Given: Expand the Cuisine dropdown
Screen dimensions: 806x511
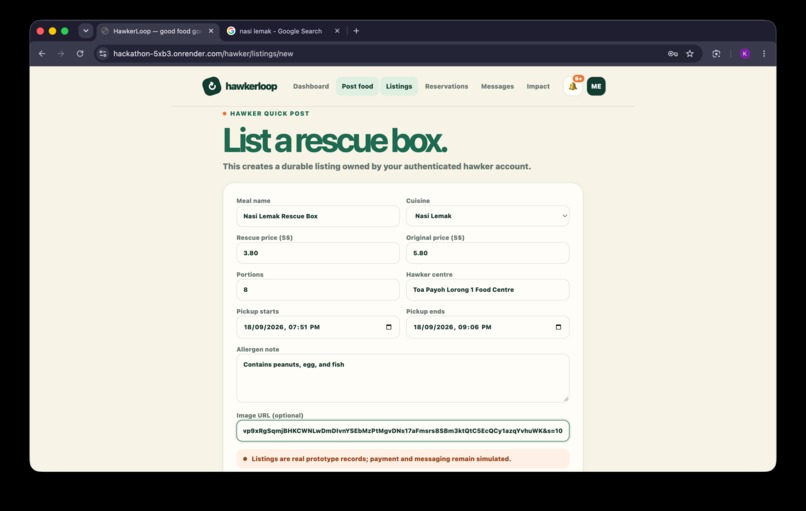Looking at the screenshot, I should click(488, 216).
